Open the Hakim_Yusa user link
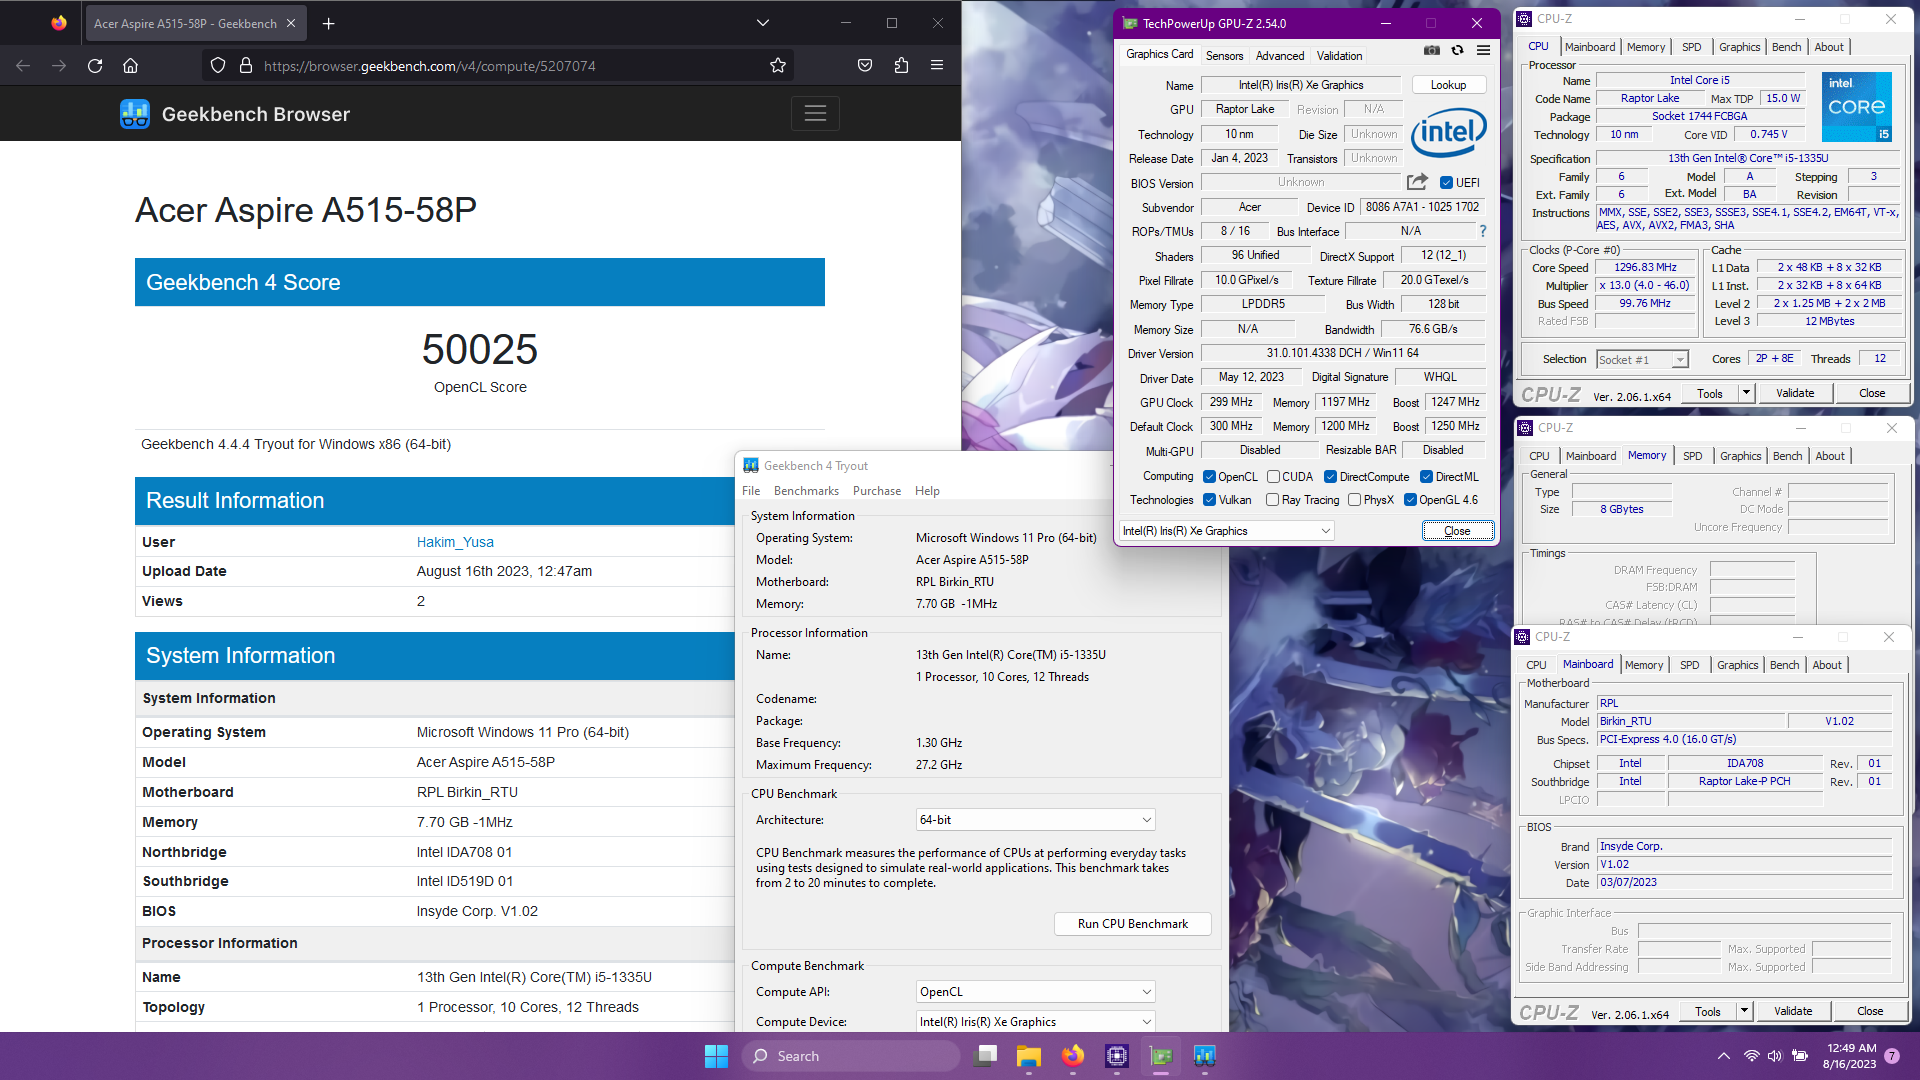The width and height of the screenshot is (1920, 1080). 455,542
